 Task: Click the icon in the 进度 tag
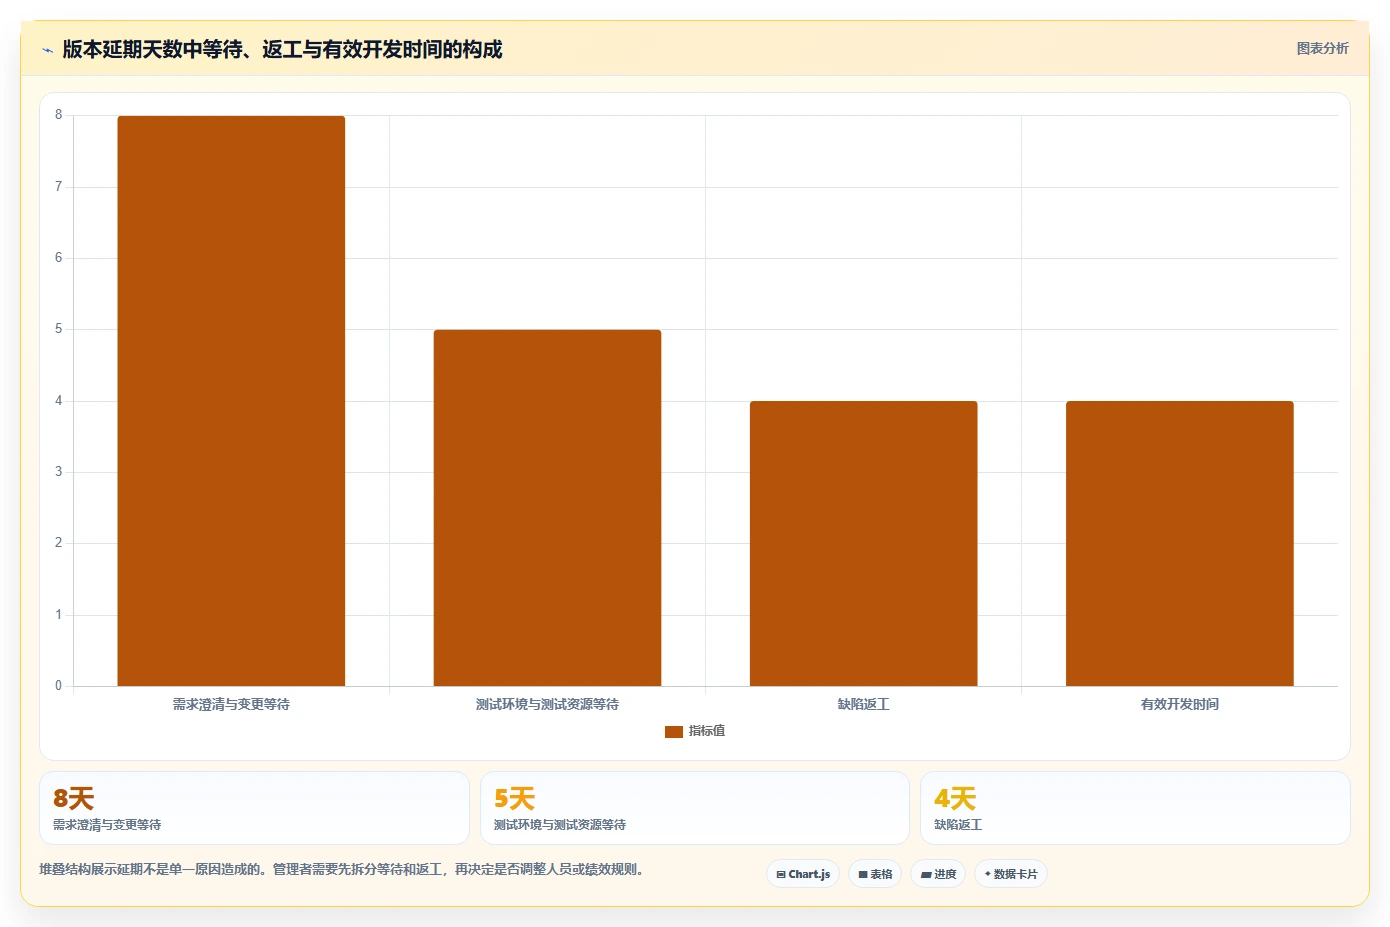926,874
